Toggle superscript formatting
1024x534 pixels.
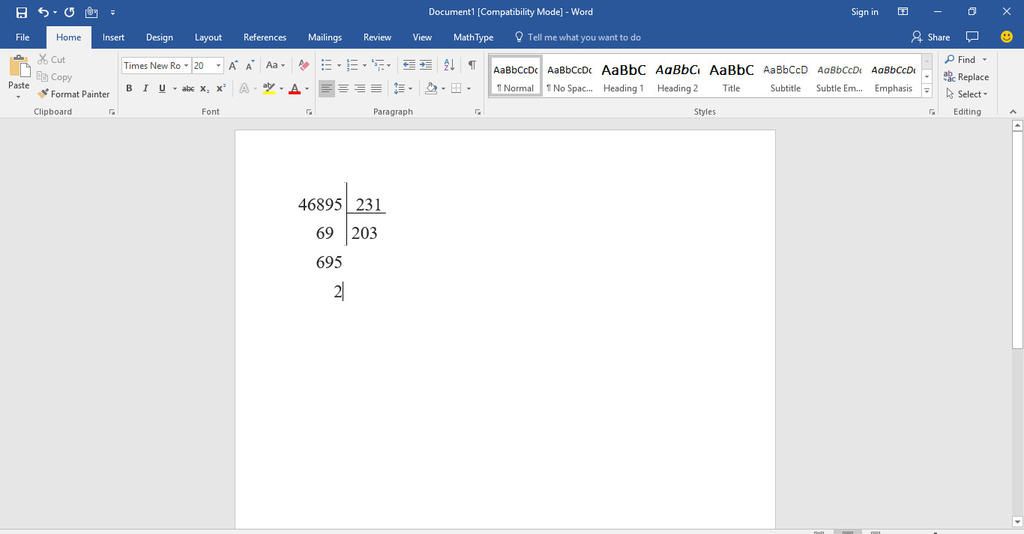pyautogui.click(x=221, y=88)
